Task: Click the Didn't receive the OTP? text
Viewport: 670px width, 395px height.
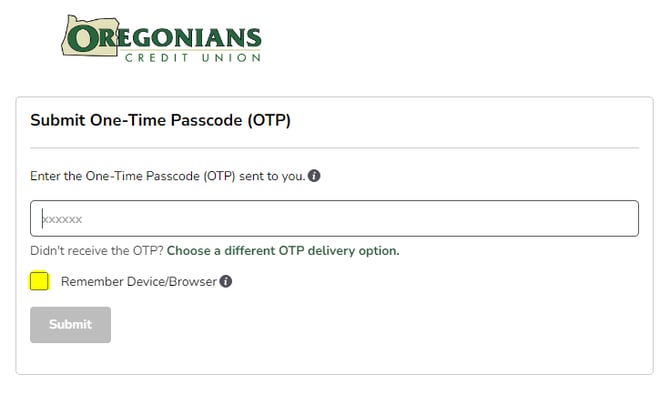Action: [x=97, y=251]
